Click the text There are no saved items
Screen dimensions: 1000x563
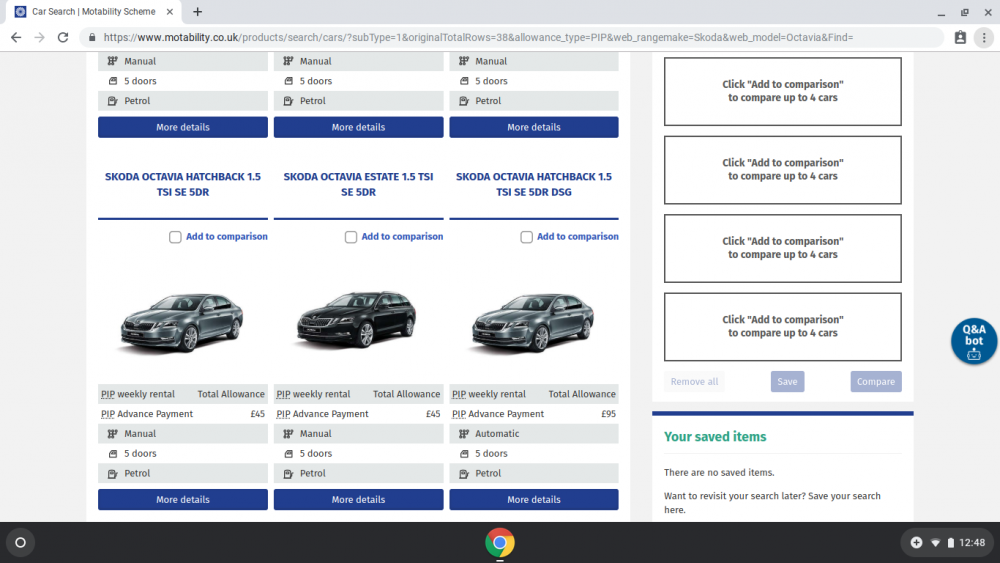[x=719, y=472]
